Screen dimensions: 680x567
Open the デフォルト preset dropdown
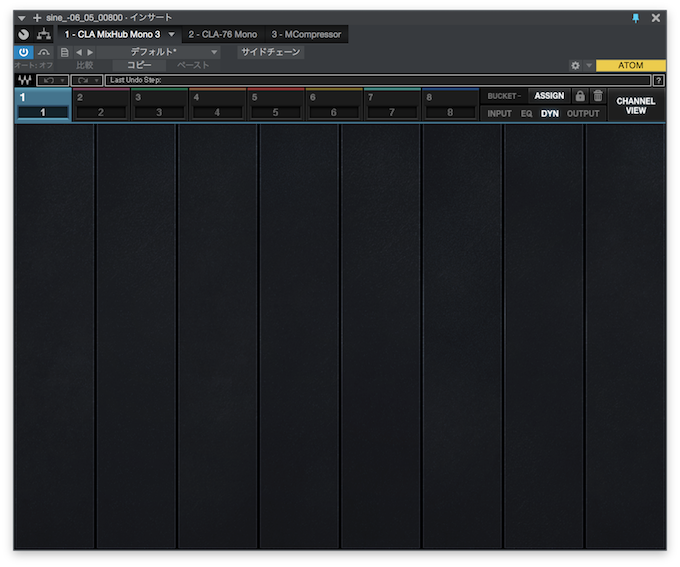point(158,52)
